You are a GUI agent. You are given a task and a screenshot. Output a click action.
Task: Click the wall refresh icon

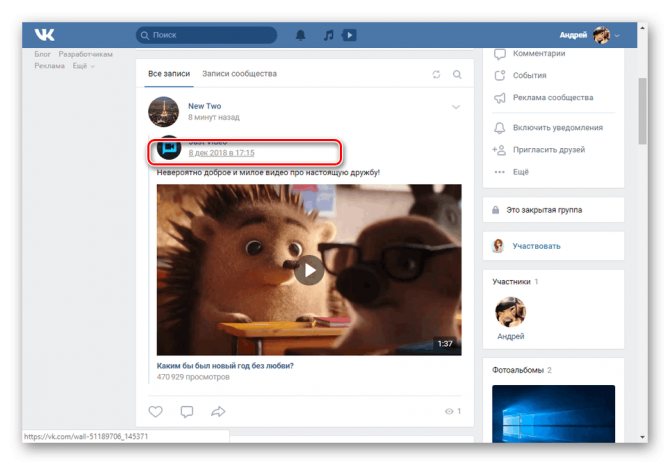click(x=436, y=74)
